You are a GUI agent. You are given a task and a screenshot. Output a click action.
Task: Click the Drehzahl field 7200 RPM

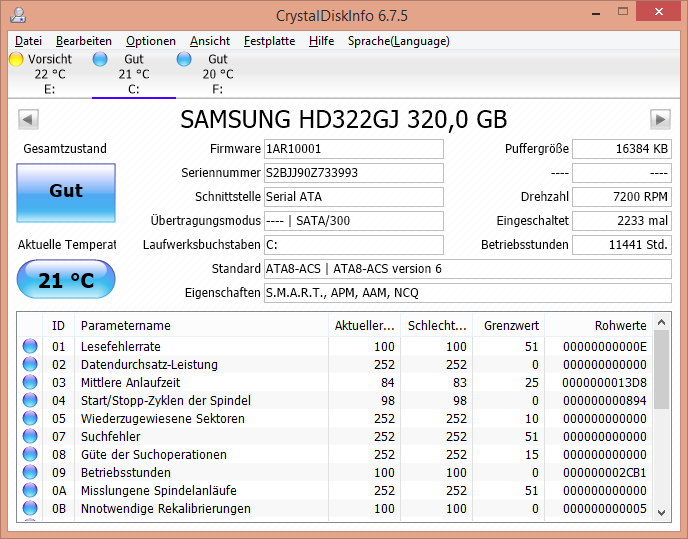pos(622,197)
